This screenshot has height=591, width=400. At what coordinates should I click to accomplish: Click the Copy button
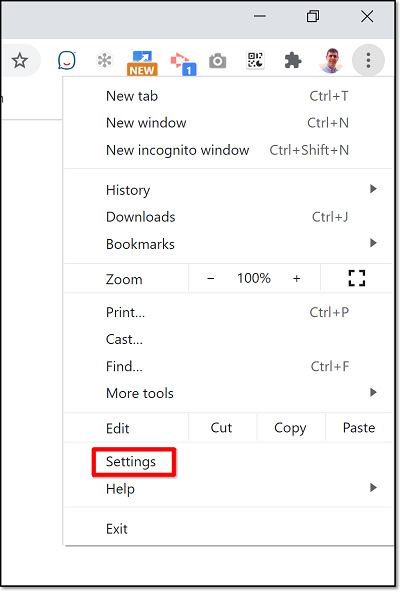click(x=291, y=428)
